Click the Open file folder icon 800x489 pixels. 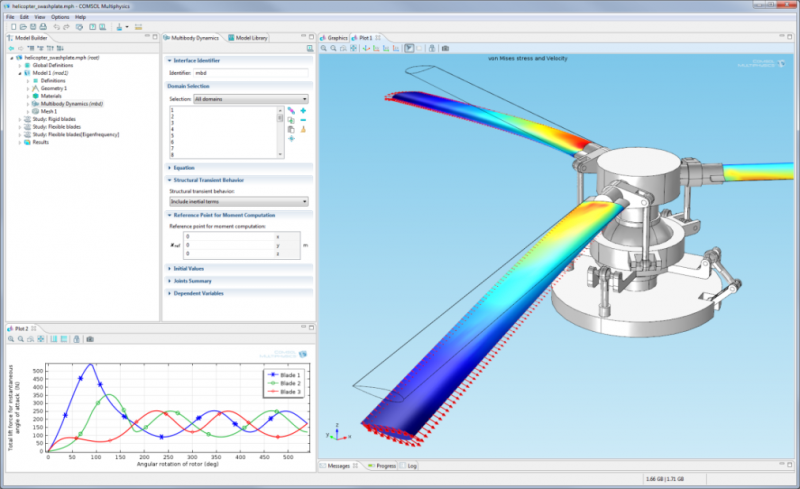[23, 27]
